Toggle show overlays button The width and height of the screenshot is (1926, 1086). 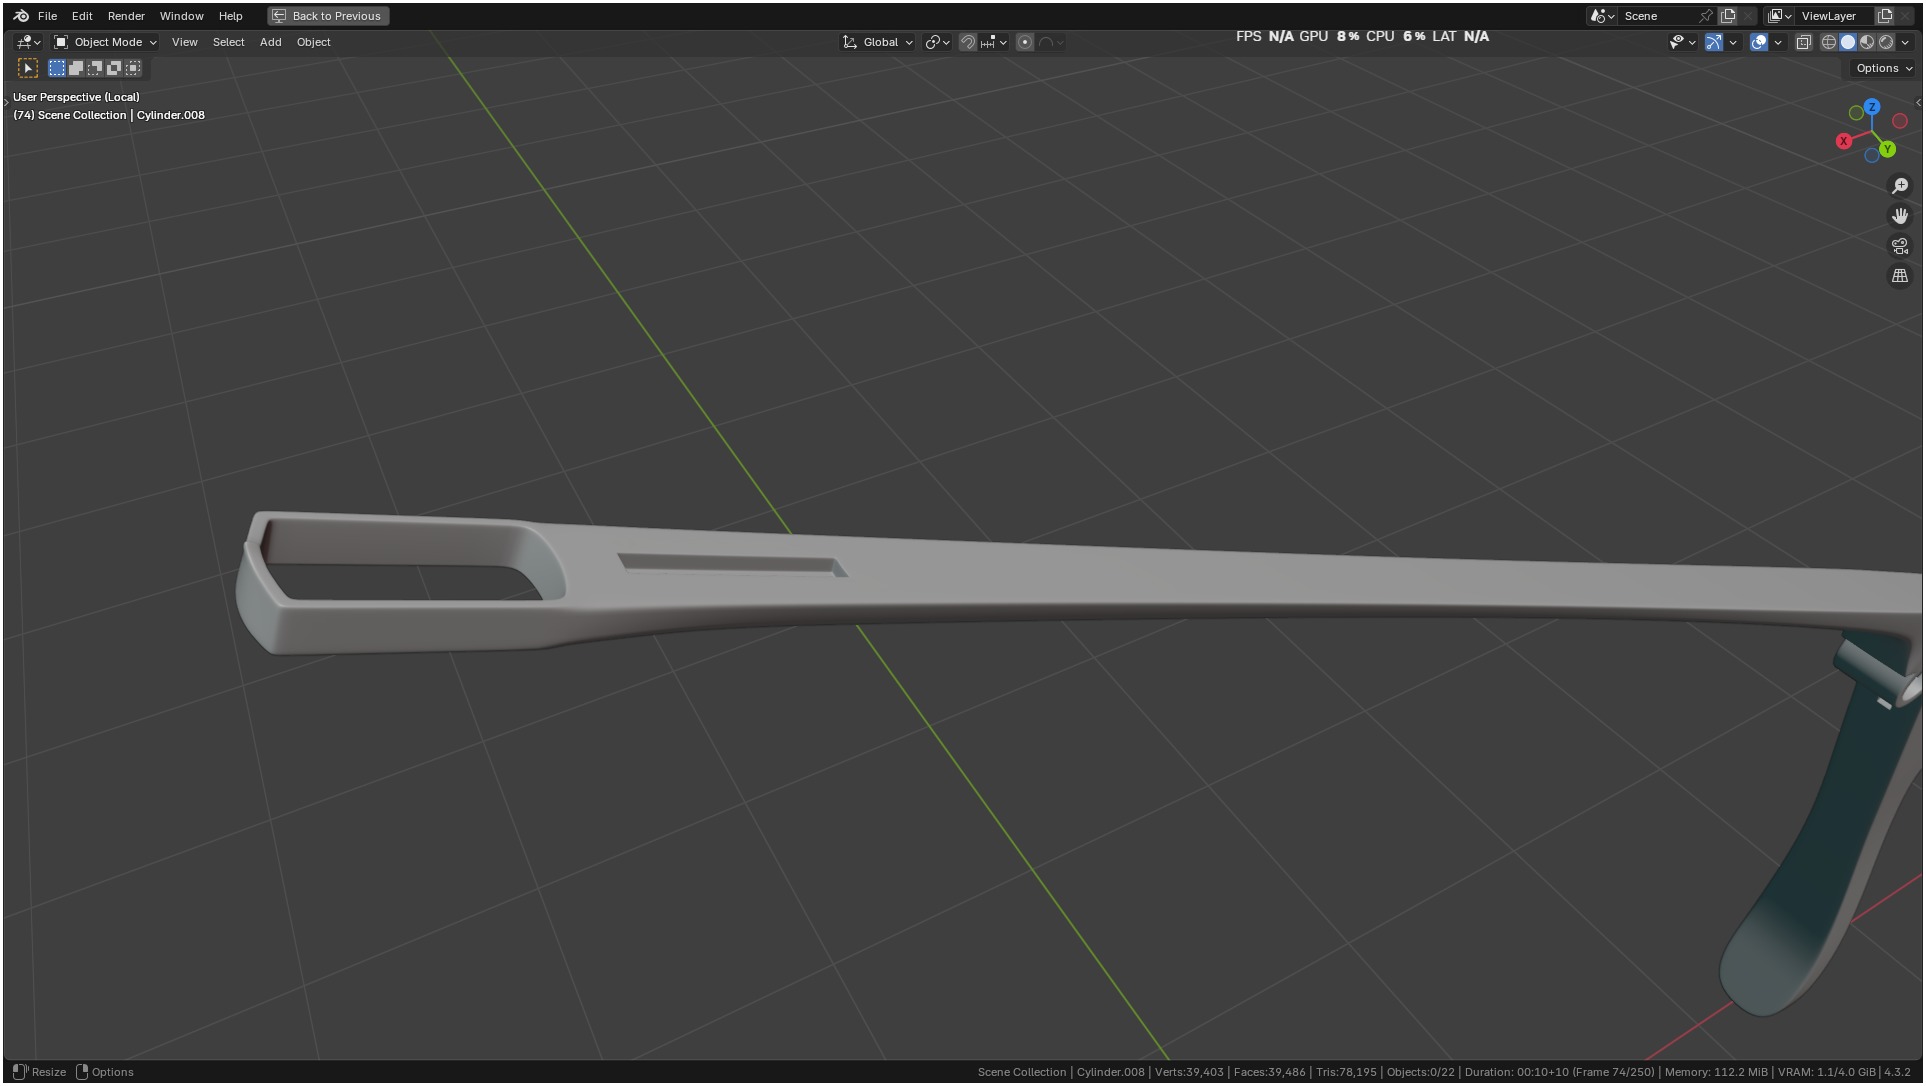pyautogui.click(x=1759, y=42)
